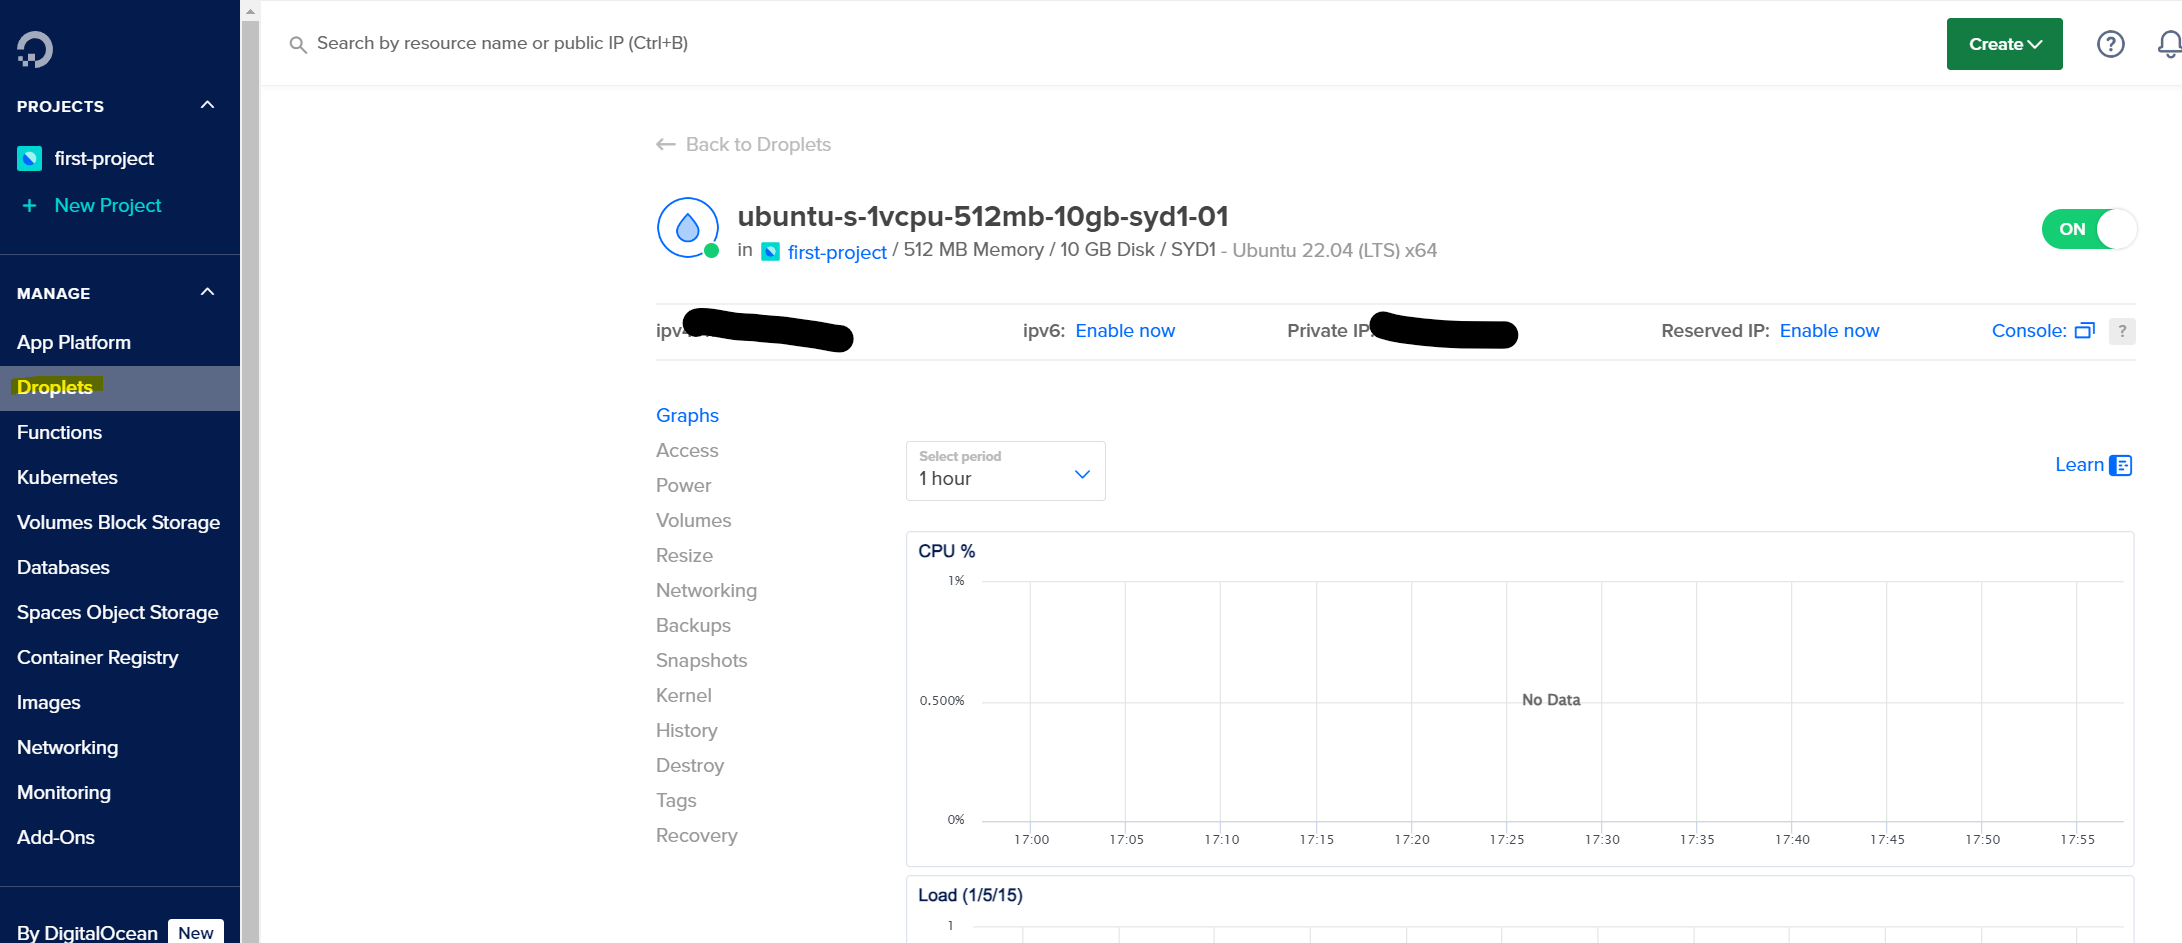Open the Networking tab in droplet menu

[706, 590]
